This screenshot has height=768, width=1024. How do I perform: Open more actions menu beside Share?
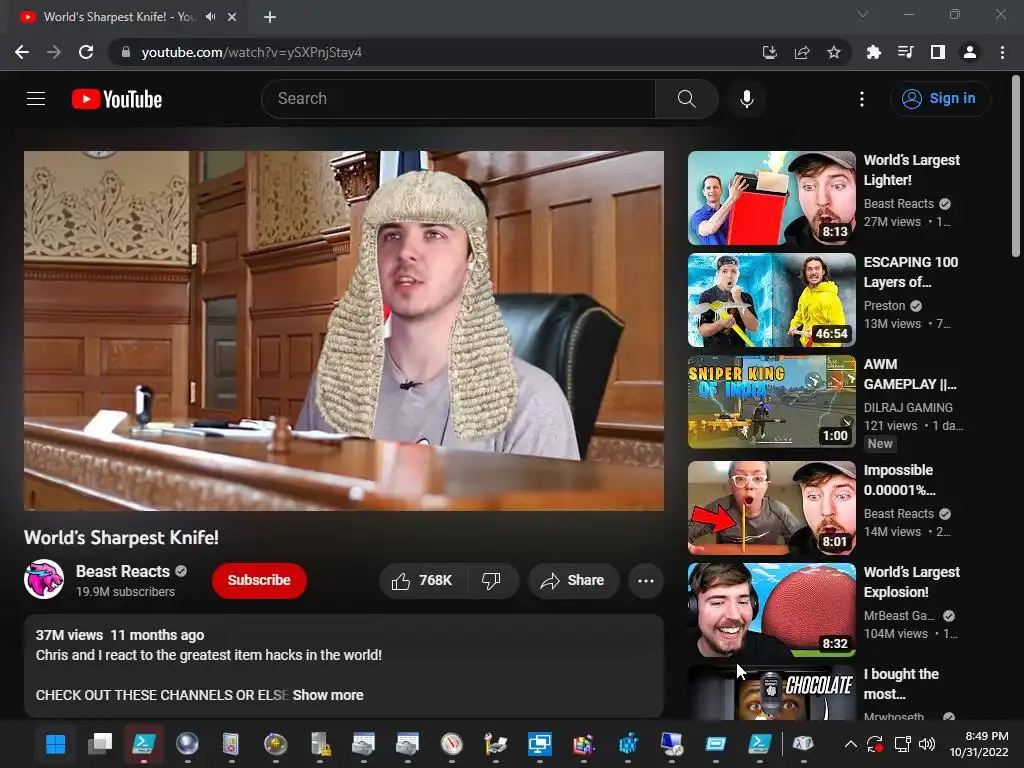click(646, 581)
